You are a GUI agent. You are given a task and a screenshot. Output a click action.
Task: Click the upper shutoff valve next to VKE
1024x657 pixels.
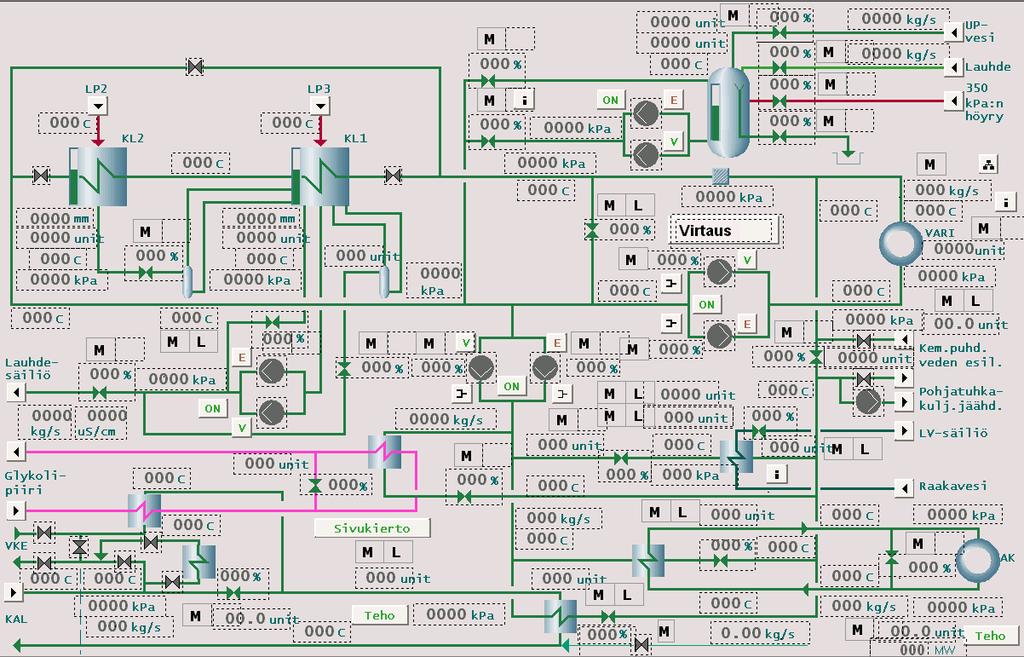coord(44,533)
